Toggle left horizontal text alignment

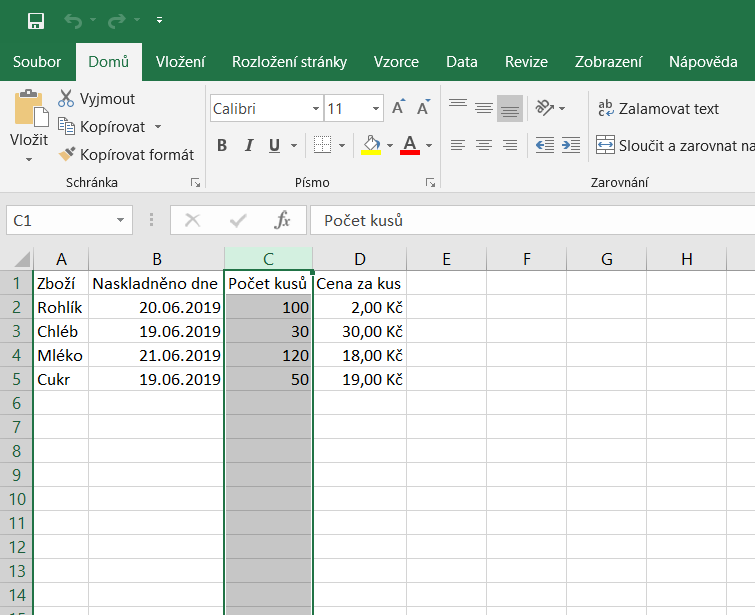tap(458, 145)
